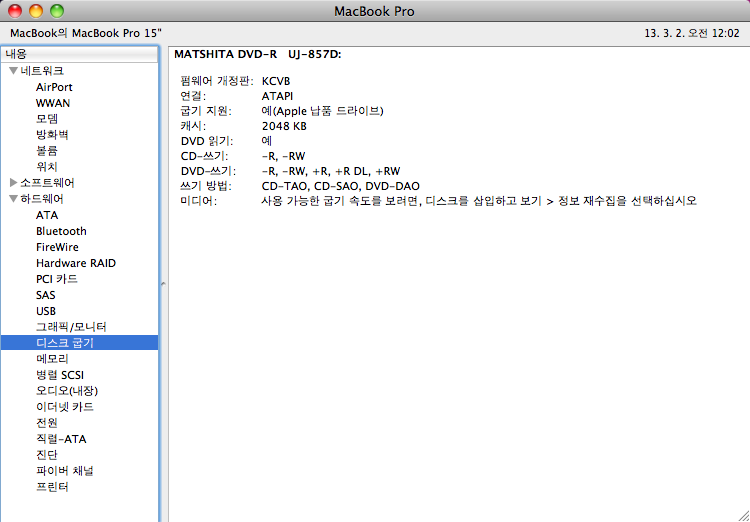Click the sidebar split divider handle
The width and height of the screenshot is (750, 522).
(163, 284)
